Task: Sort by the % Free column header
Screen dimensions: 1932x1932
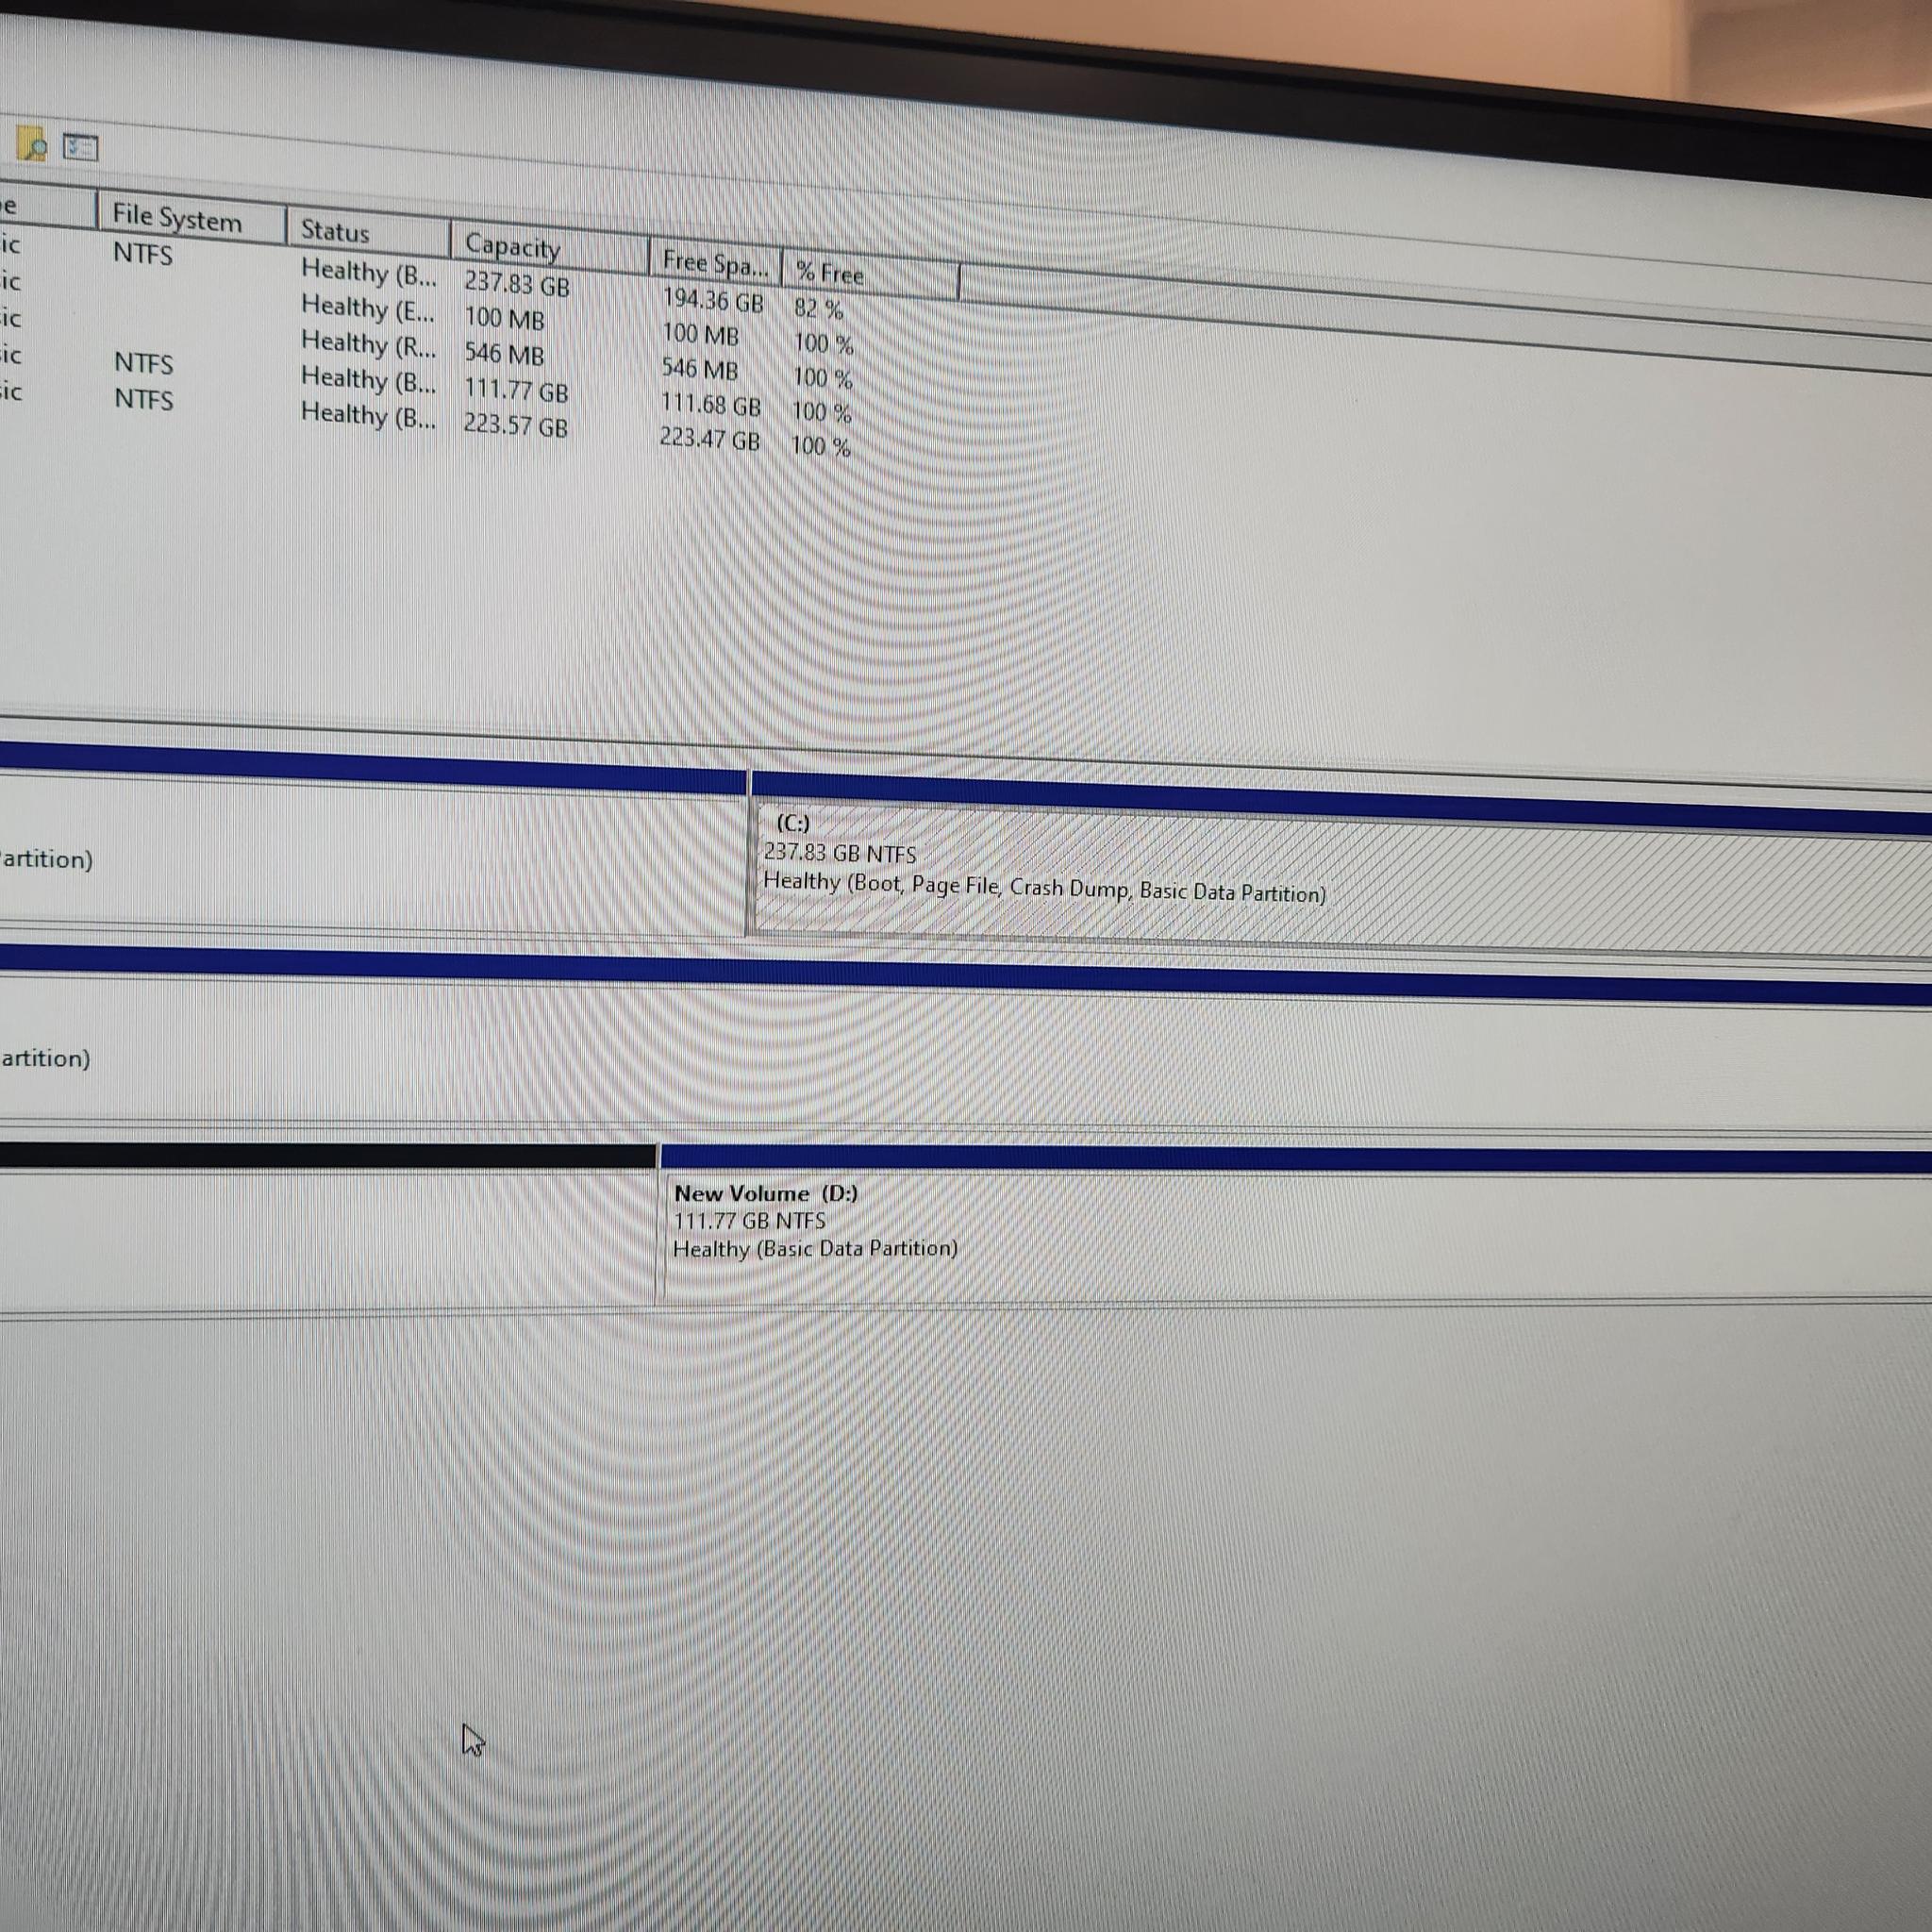Action: (870, 275)
